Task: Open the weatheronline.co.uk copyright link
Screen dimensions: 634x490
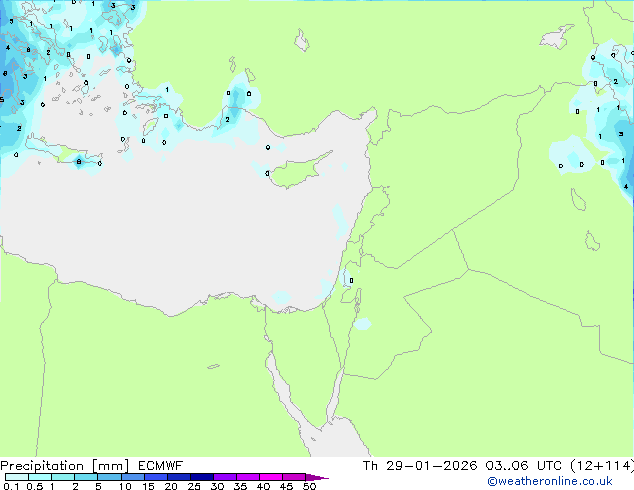Action: point(550,481)
